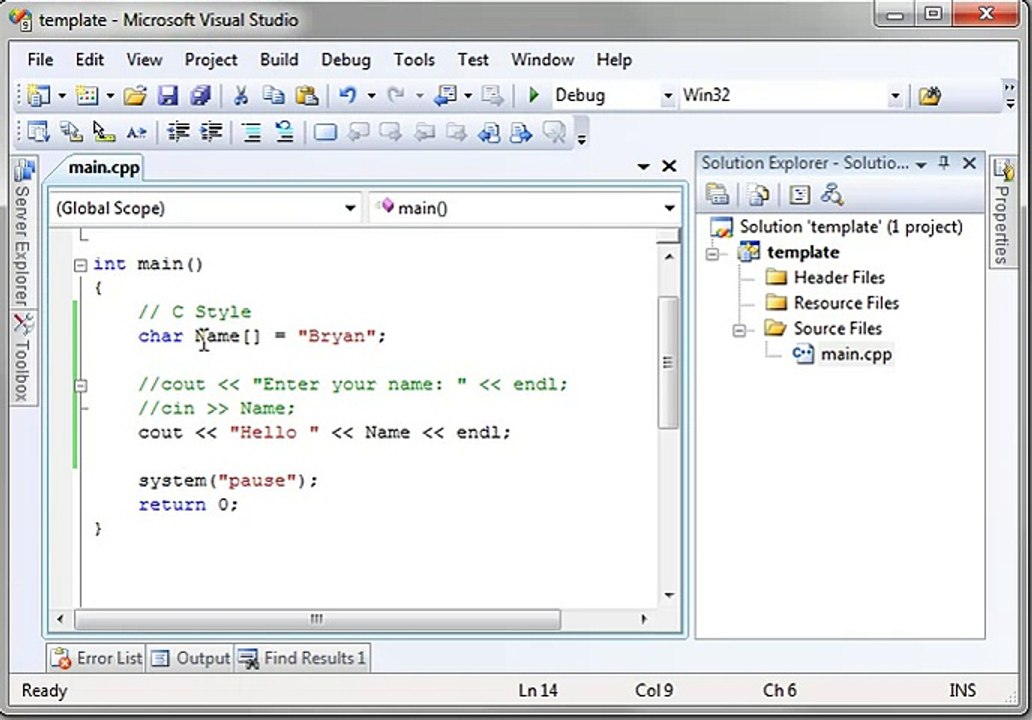The height and width of the screenshot is (720, 1032).
Task: Close the main.cpp editor document
Action: point(669,167)
